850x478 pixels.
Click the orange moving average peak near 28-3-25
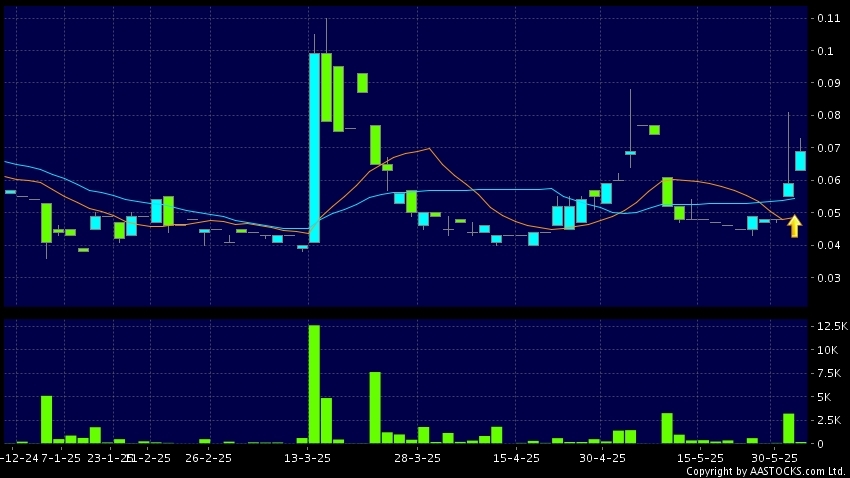click(x=429, y=148)
